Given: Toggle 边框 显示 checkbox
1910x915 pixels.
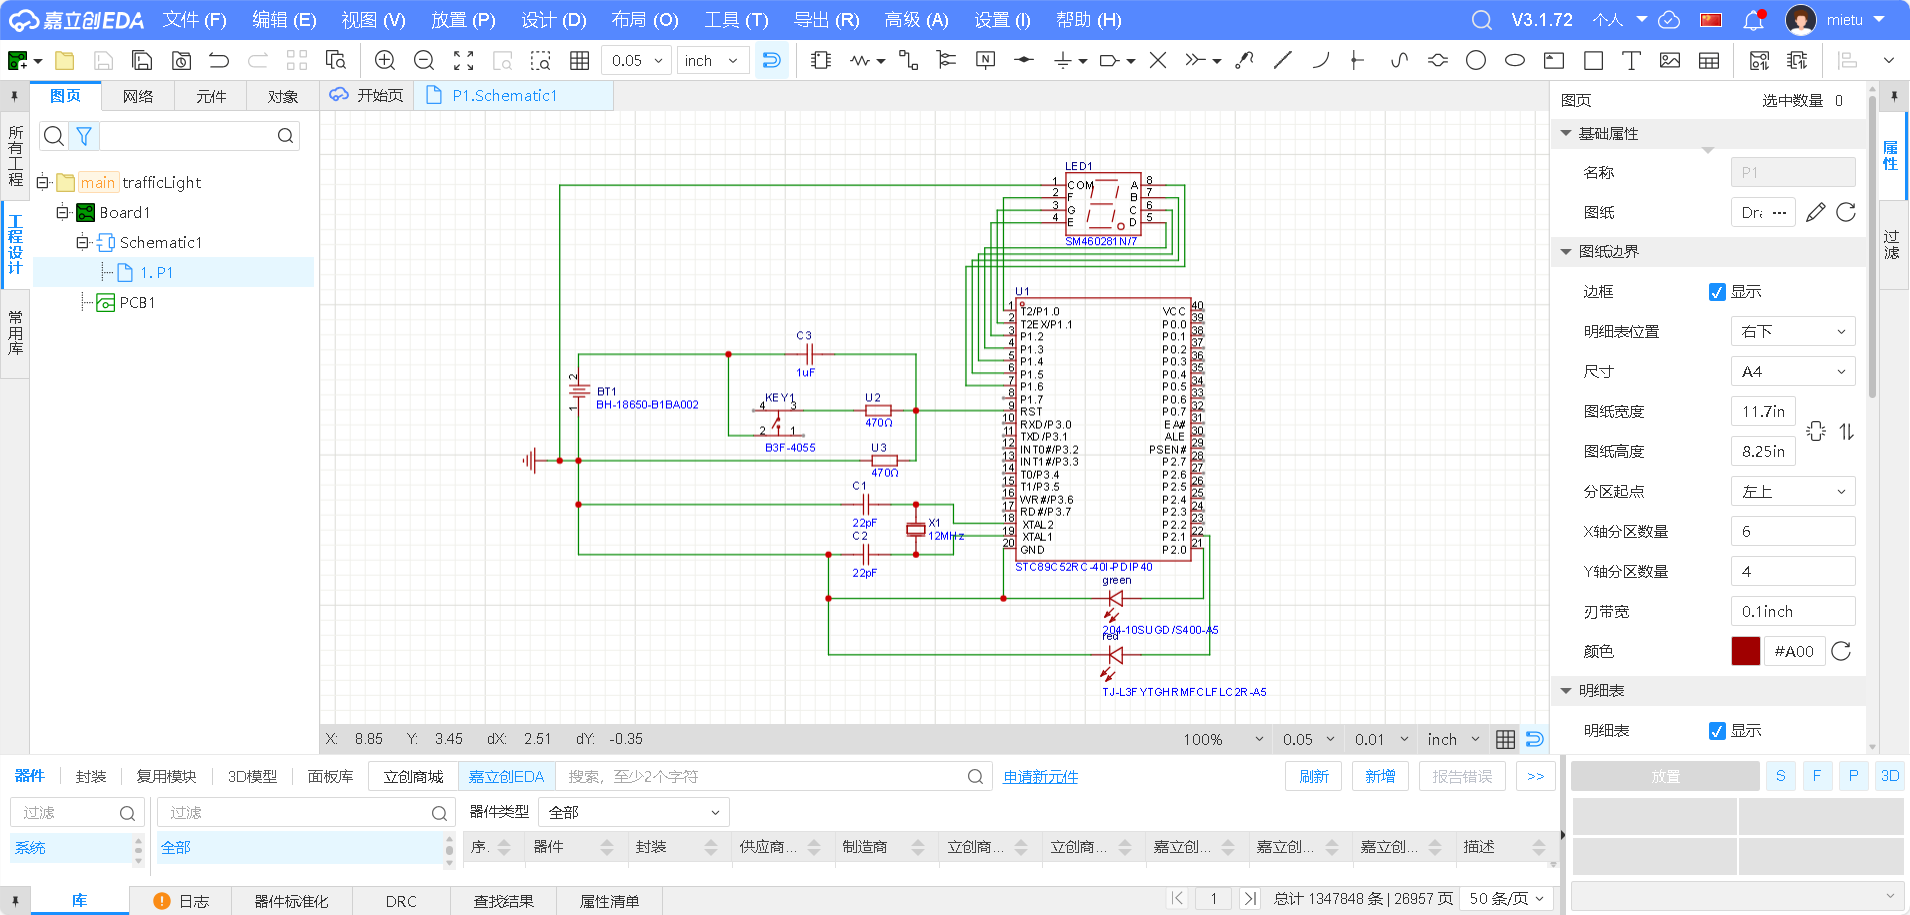Looking at the screenshot, I should (x=1717, y=292).
